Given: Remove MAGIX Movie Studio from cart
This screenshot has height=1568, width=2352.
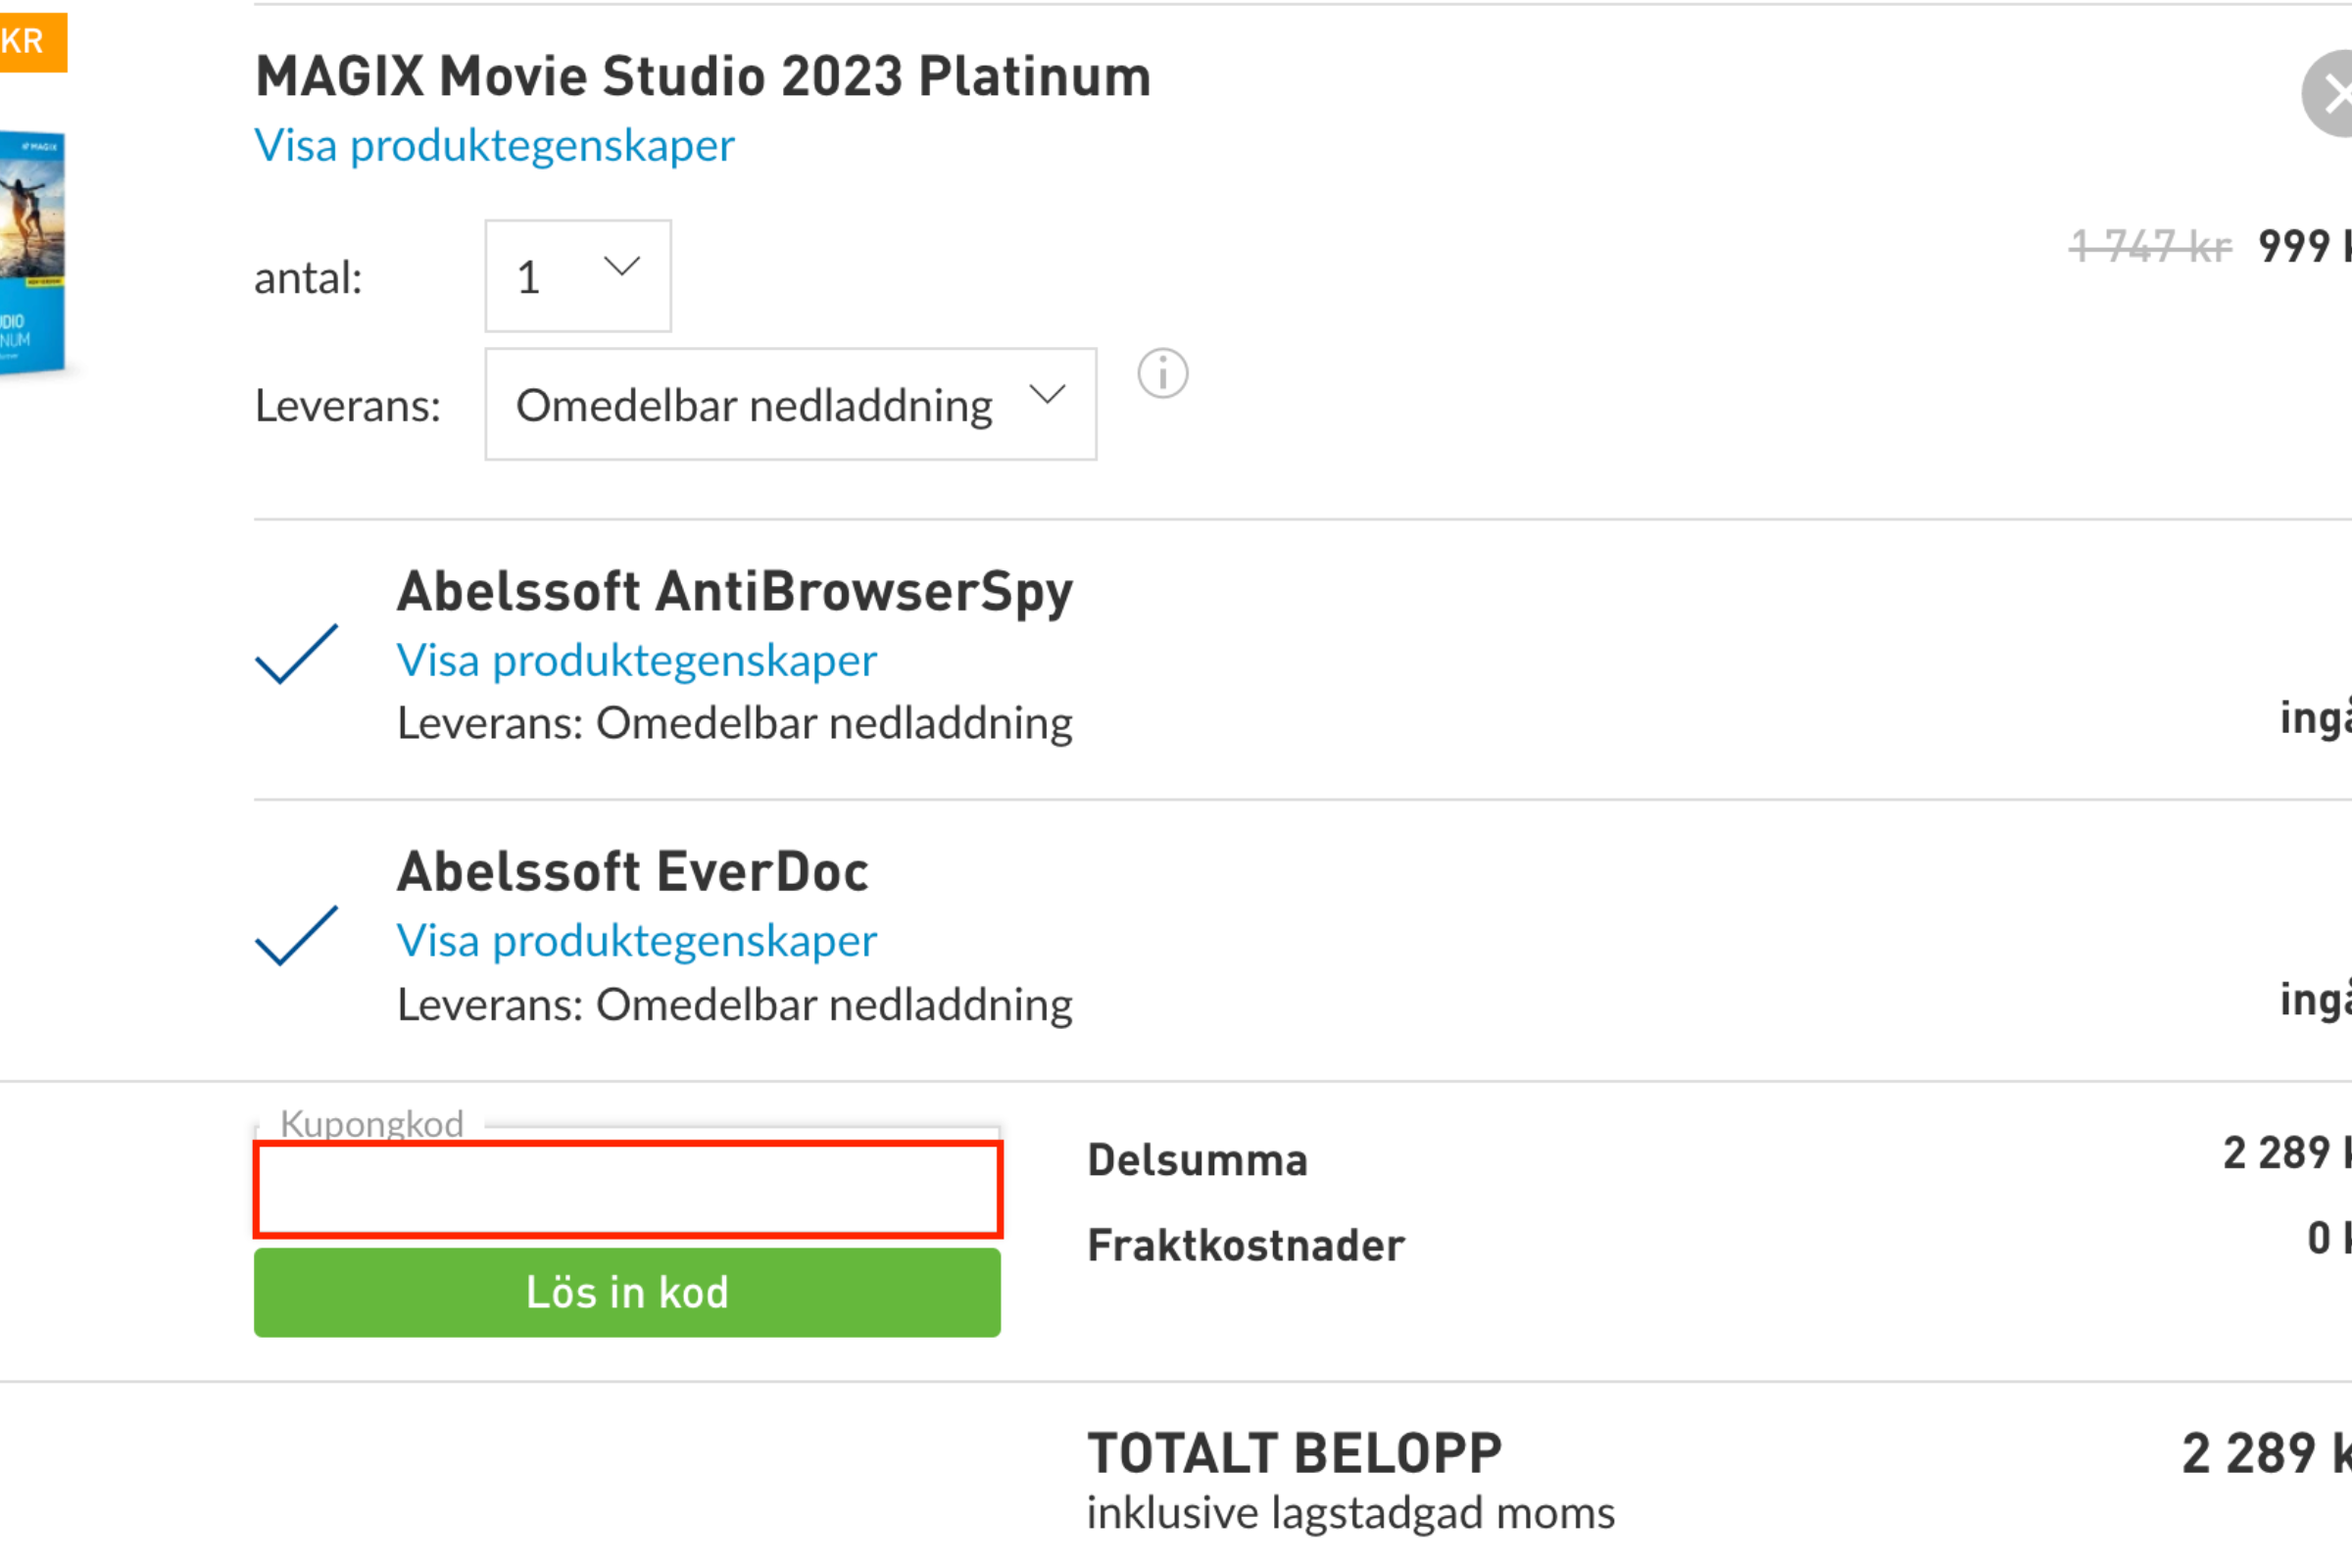Looking at the screenshot, I should click(x=2328, y=94).
